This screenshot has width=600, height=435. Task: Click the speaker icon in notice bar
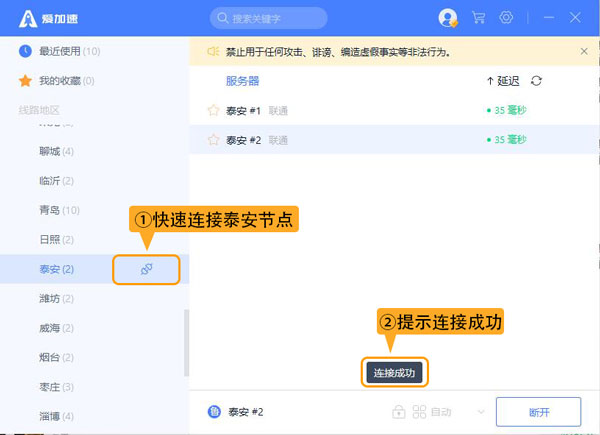coord(213,51)
